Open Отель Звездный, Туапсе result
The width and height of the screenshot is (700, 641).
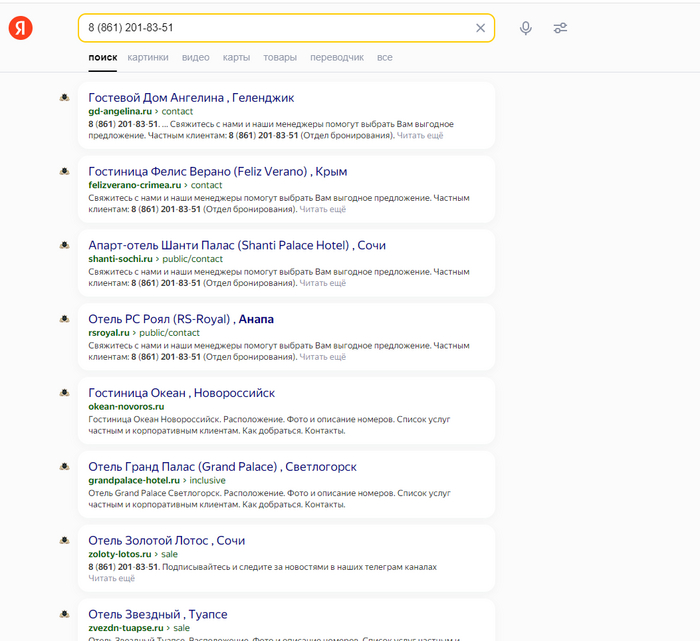click(158, 614)
